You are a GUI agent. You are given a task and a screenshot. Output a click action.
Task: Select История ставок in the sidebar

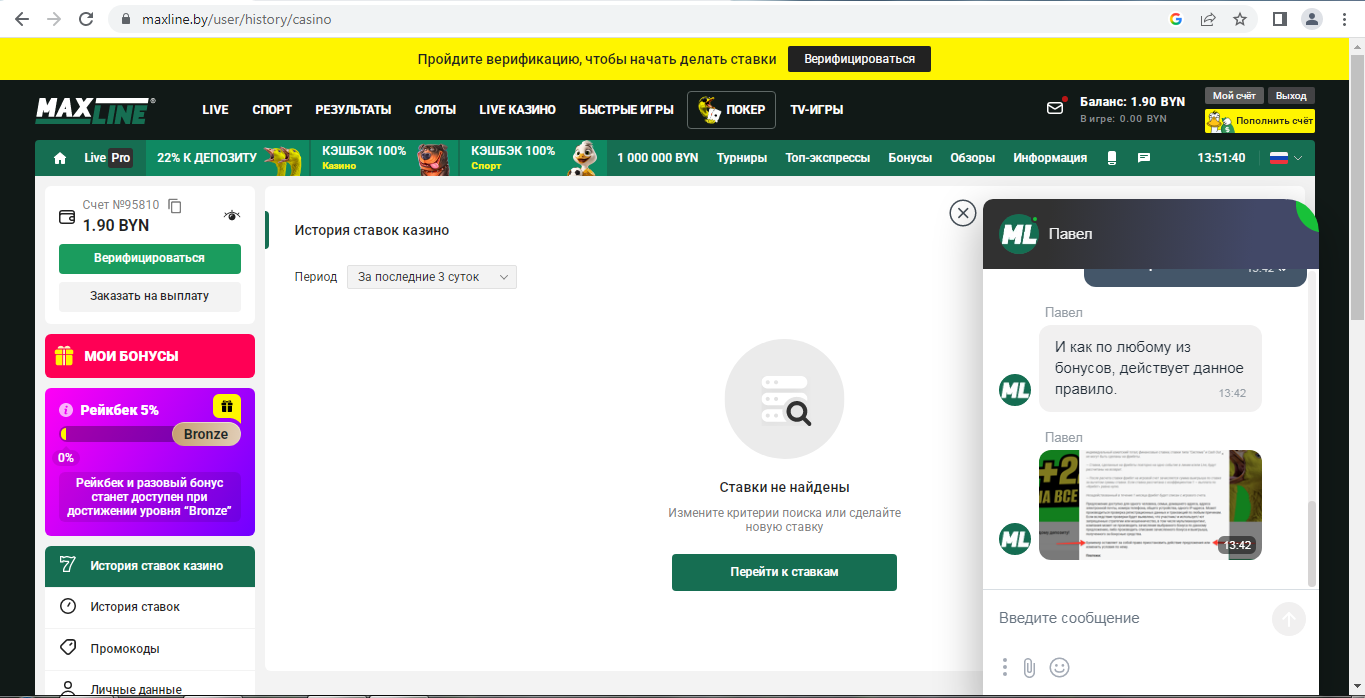click(x=135, y=607)
